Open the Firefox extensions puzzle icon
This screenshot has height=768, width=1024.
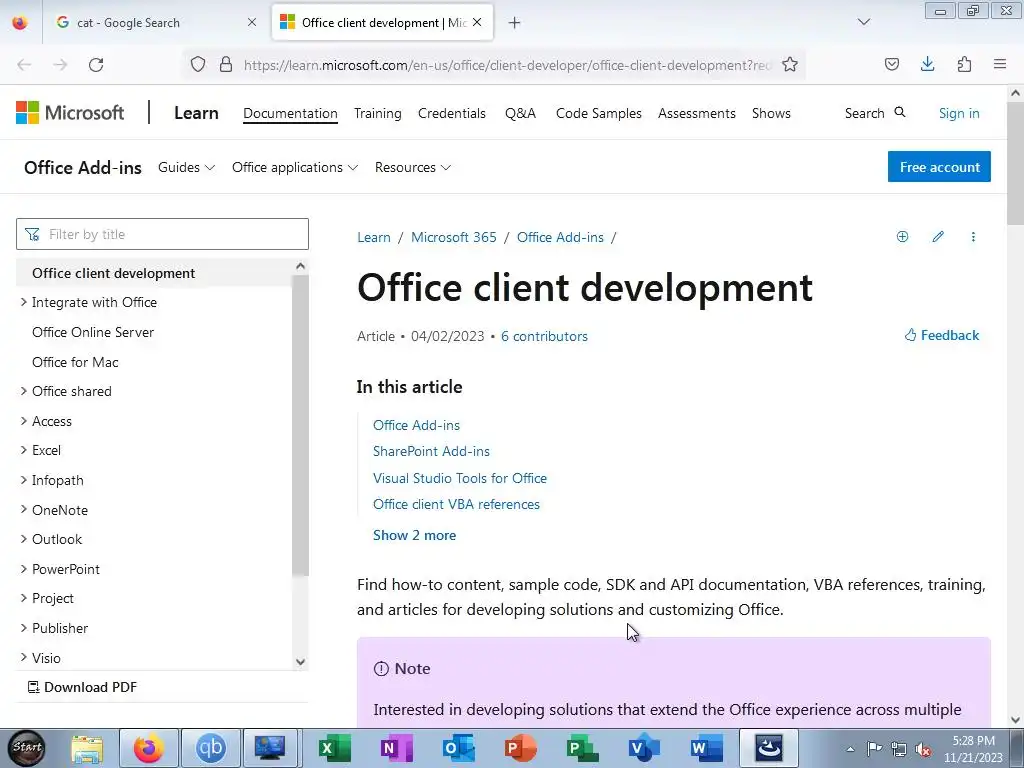[964, 64]
